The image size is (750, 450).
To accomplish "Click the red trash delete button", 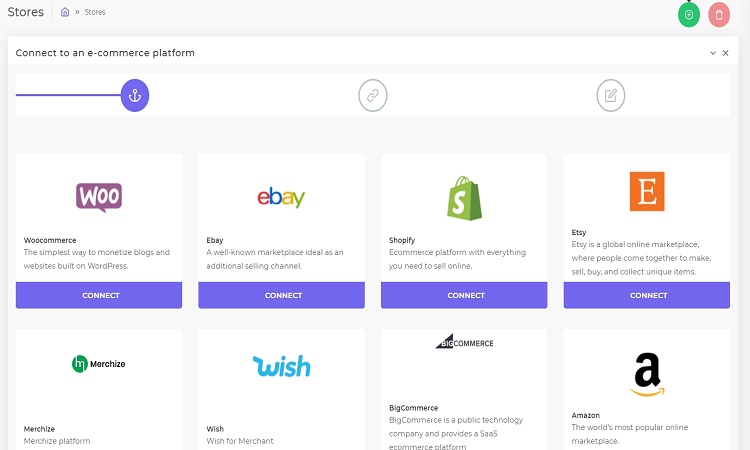I will [719, 15].
